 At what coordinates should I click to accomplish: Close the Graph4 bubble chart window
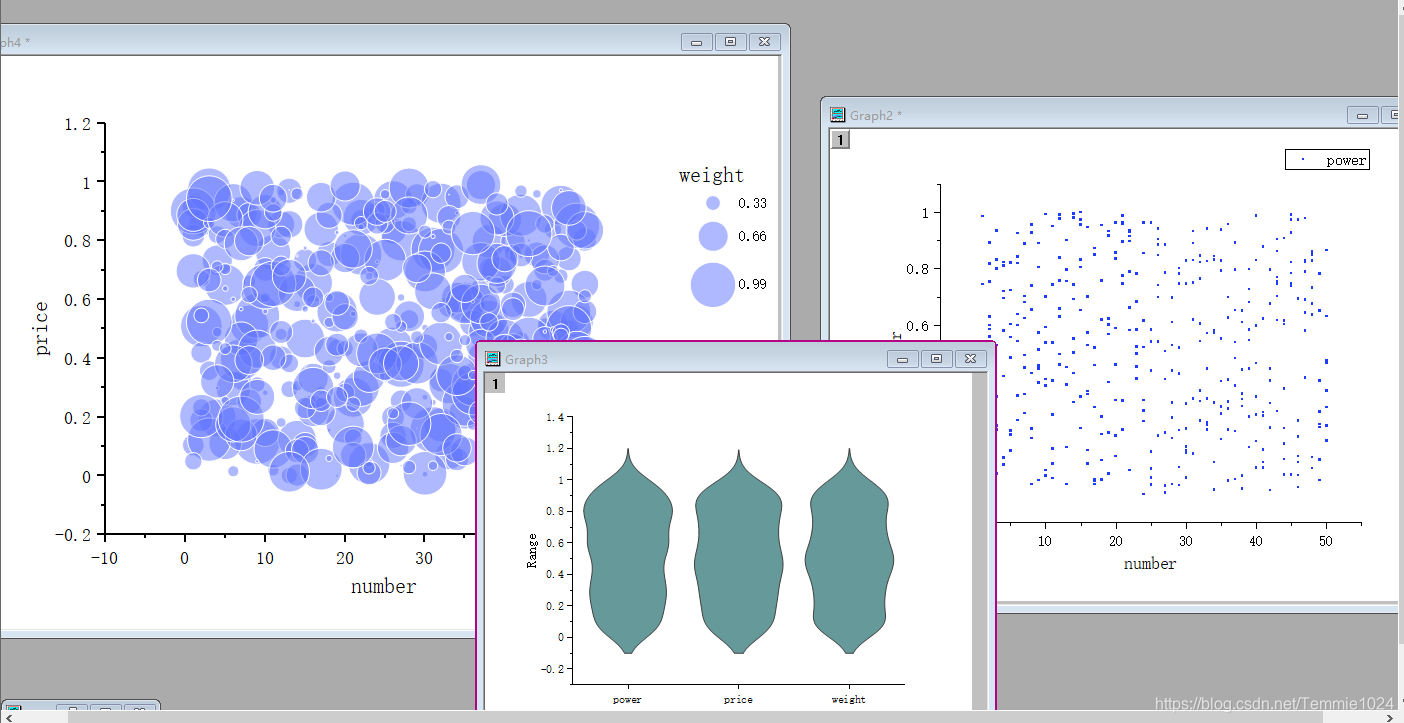[764, 41]
